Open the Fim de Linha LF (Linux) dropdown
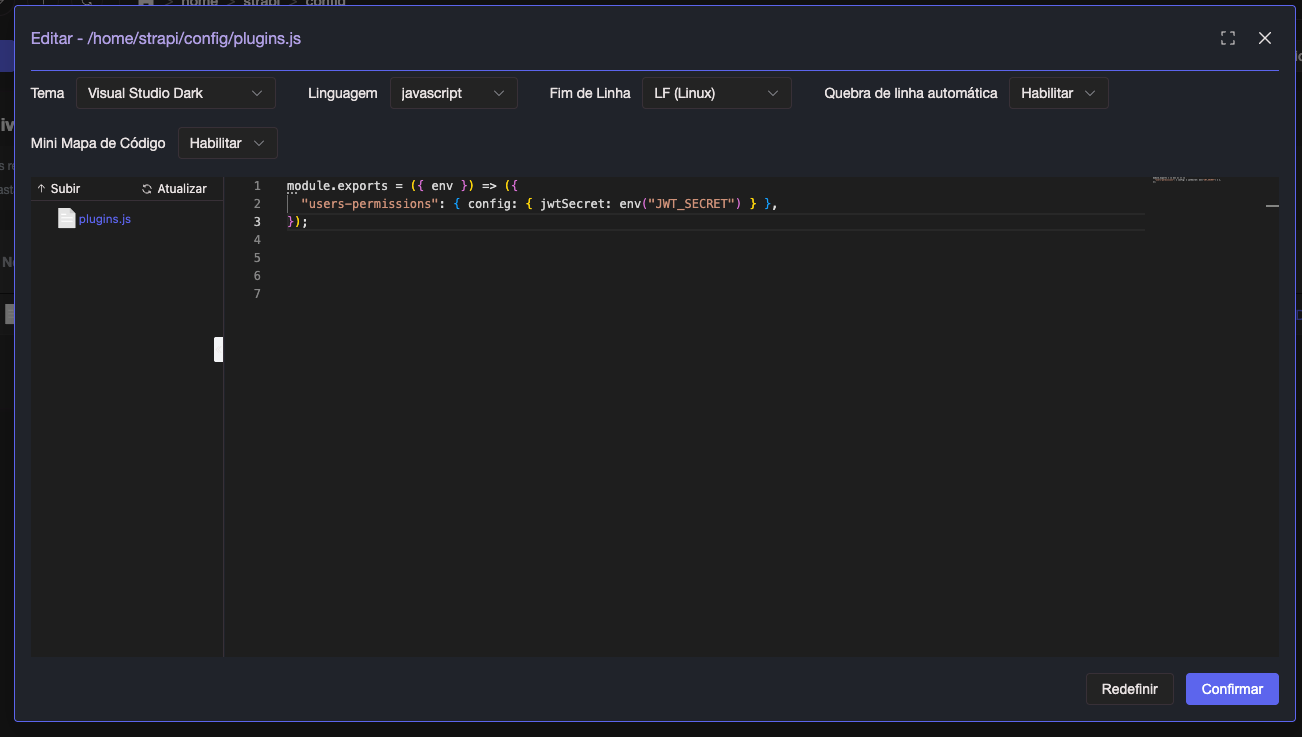 click(716, 93)
